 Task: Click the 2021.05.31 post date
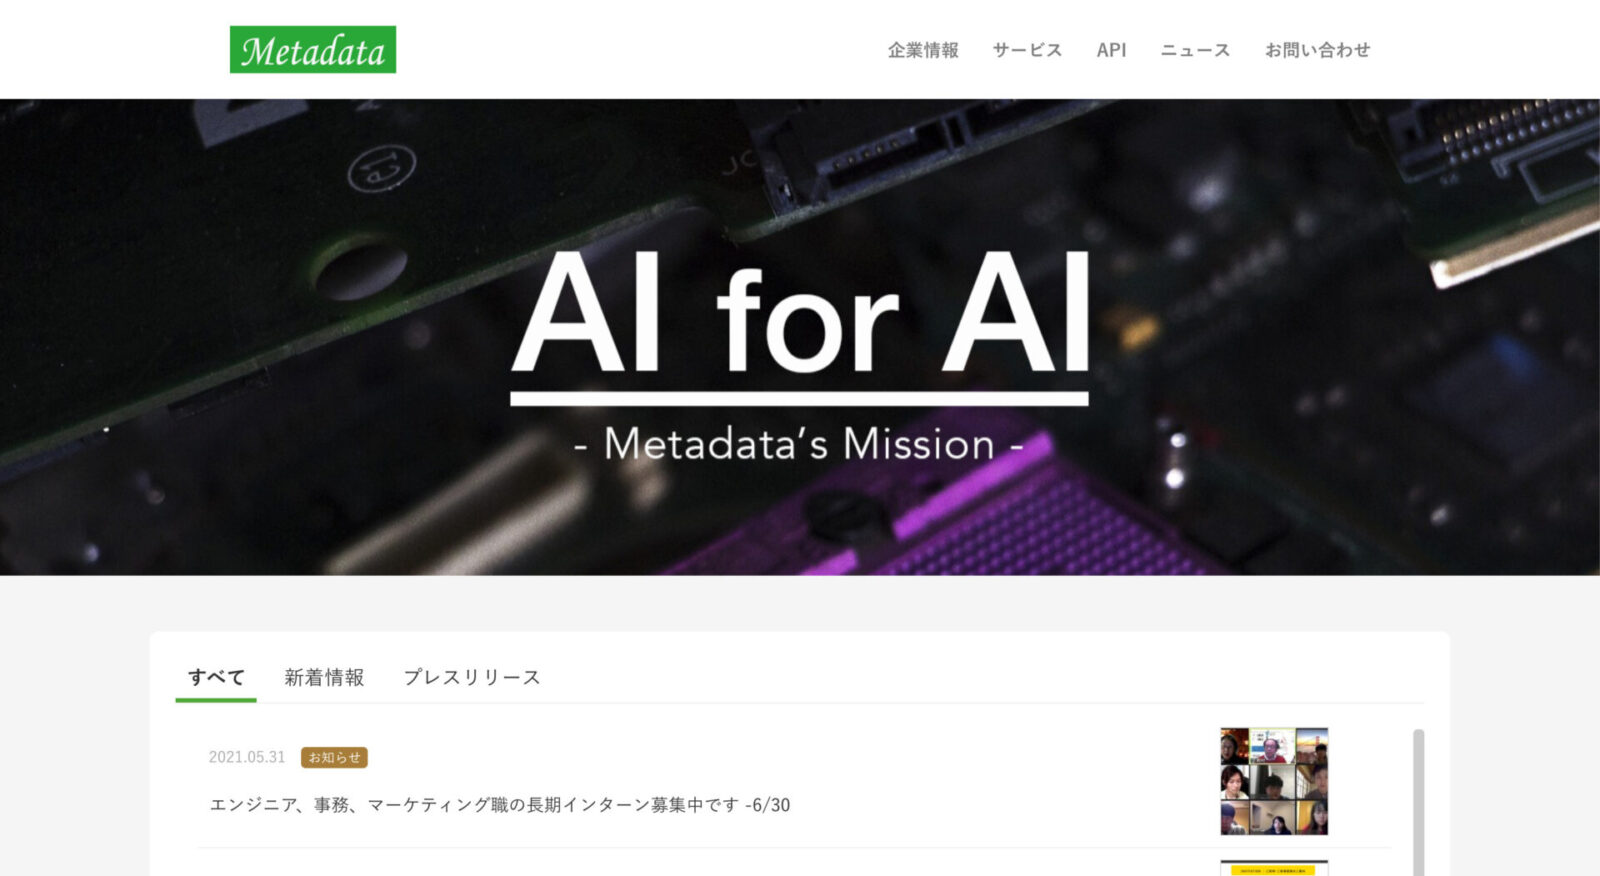(247, 757)
